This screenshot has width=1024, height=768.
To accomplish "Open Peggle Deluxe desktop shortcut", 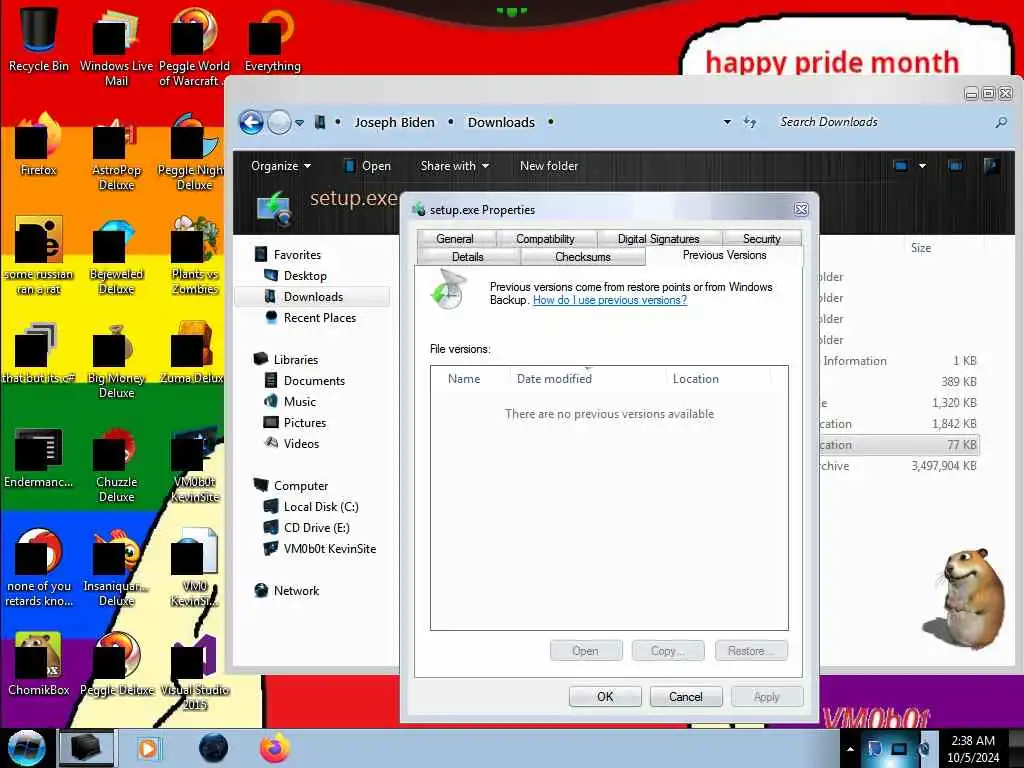I will click(x=116, y=665).
